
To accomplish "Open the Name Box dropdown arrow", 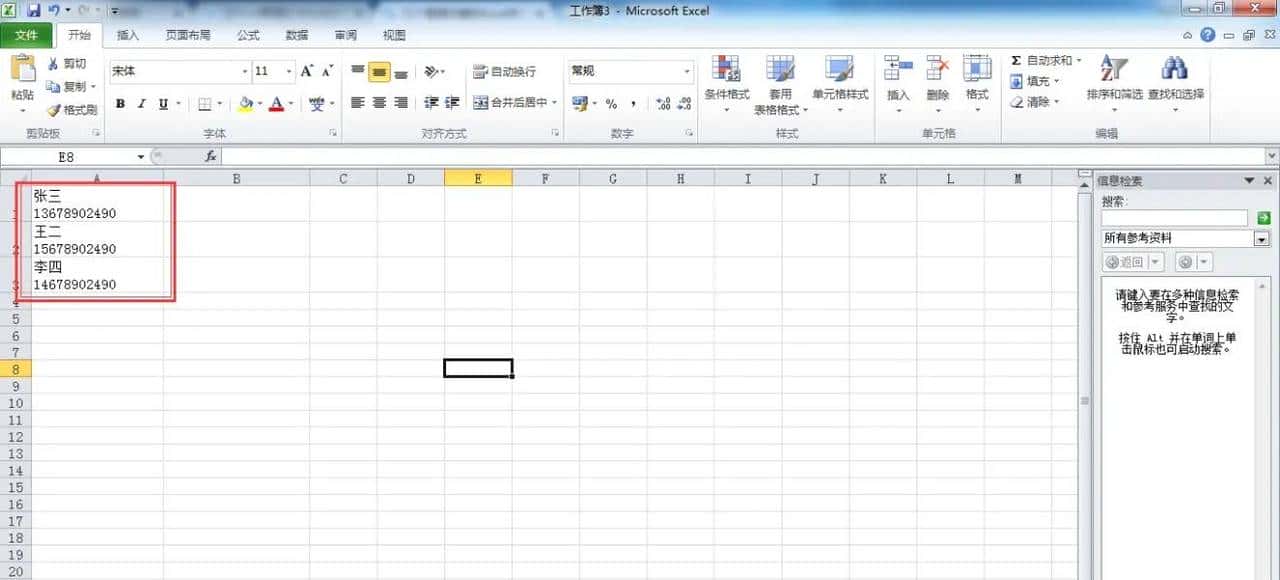I will (141, 157).
